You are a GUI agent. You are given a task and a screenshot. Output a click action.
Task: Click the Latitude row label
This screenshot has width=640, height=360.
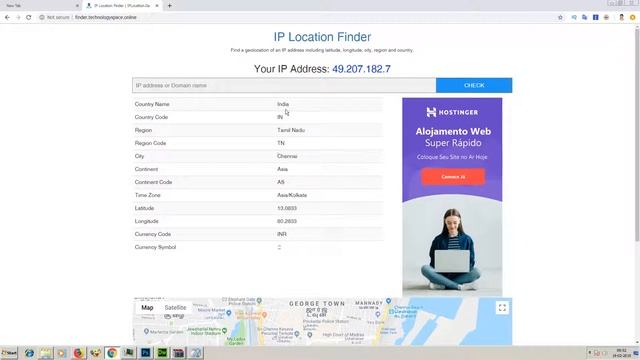144,208
